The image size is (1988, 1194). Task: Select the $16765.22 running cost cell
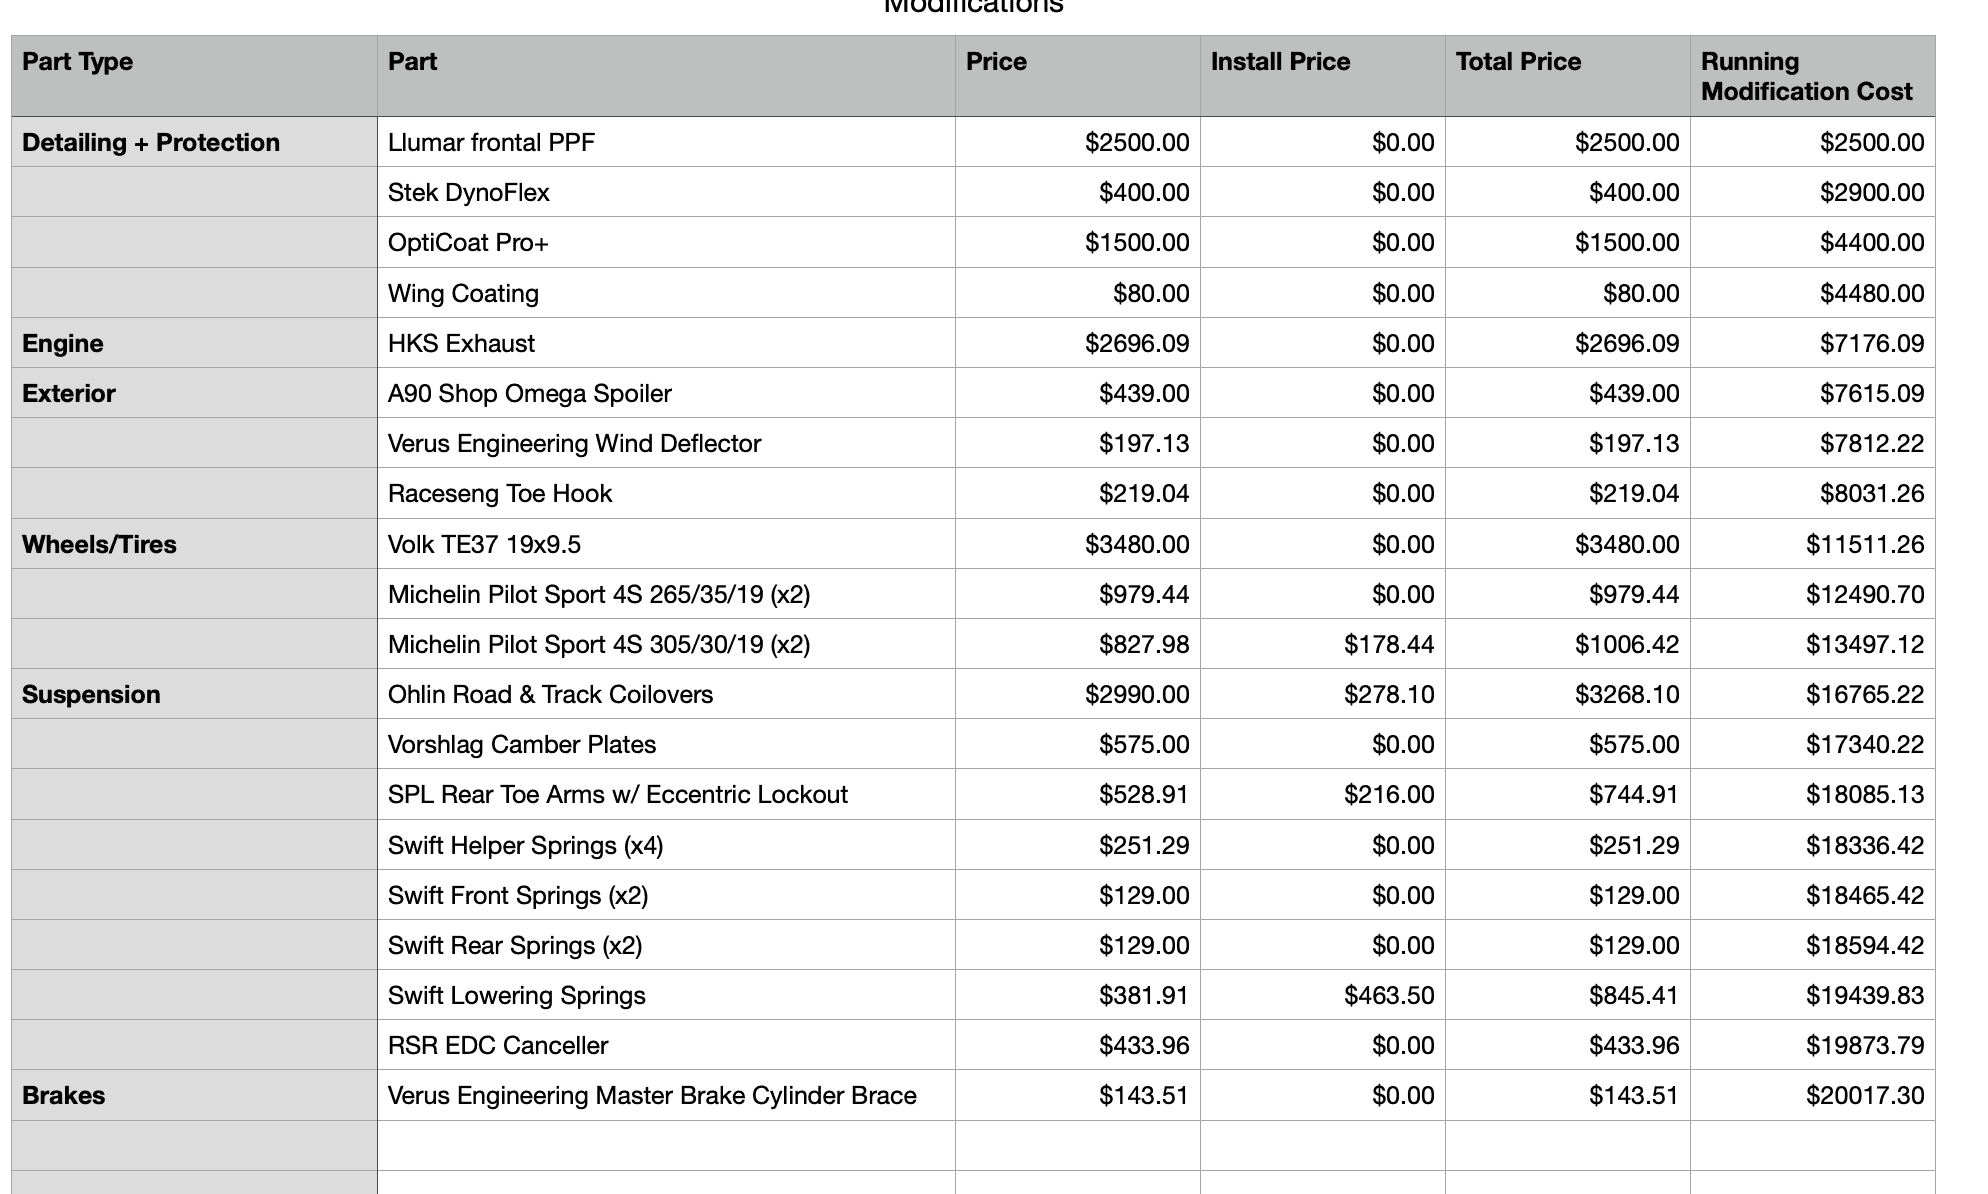tap(1812, 694)
